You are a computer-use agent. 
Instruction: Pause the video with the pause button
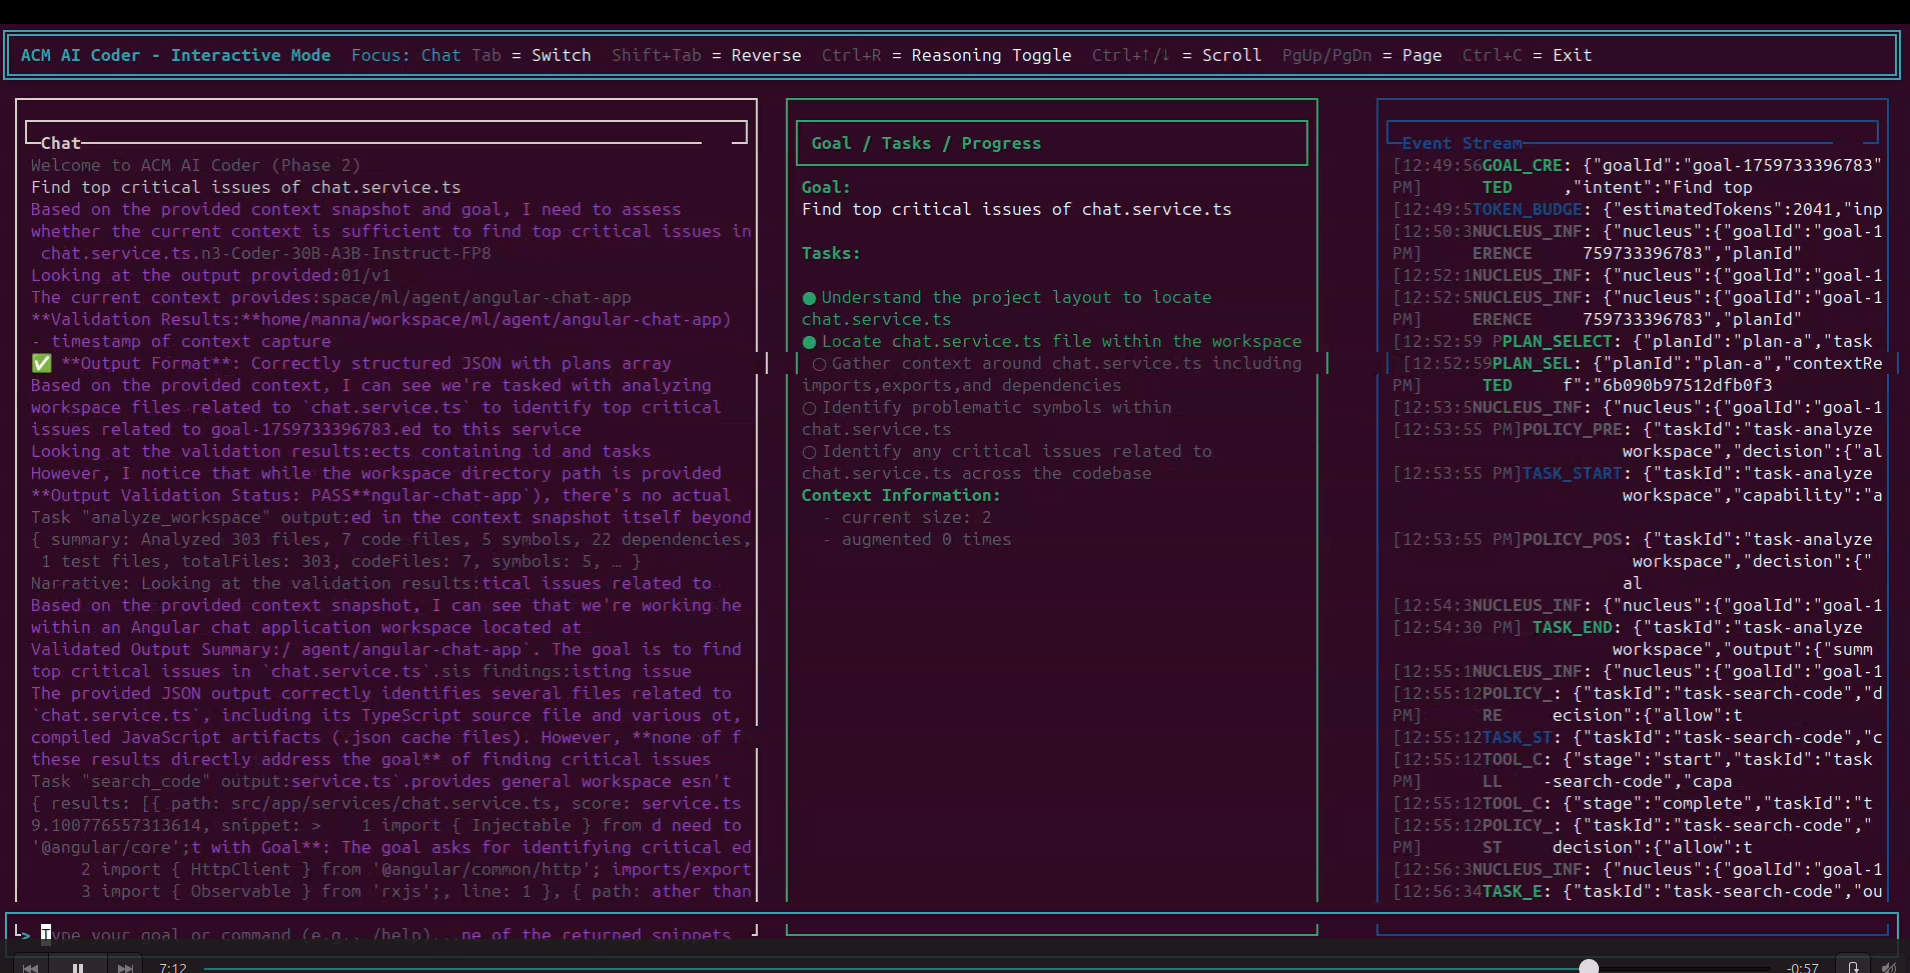(77, 967)
